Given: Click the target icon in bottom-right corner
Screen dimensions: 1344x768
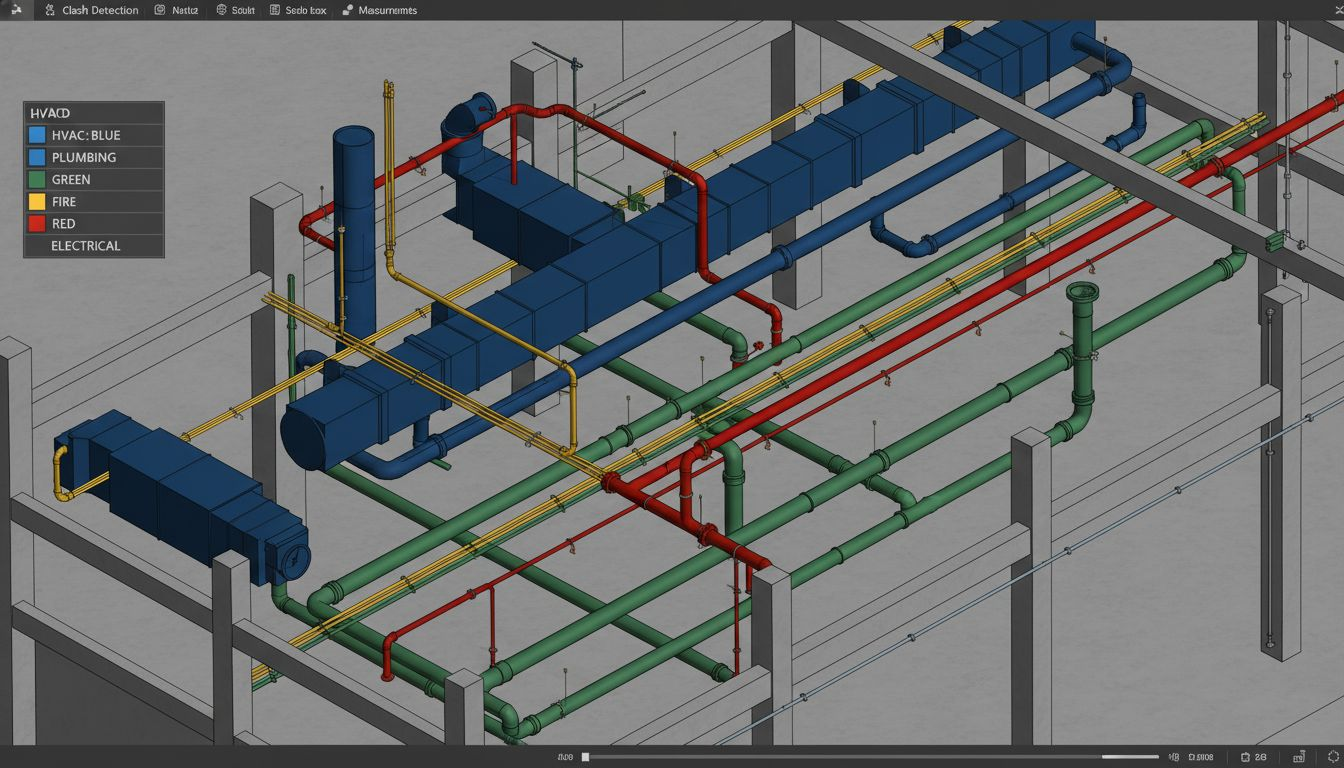Looking at the screenshot, I should 1332,757.
